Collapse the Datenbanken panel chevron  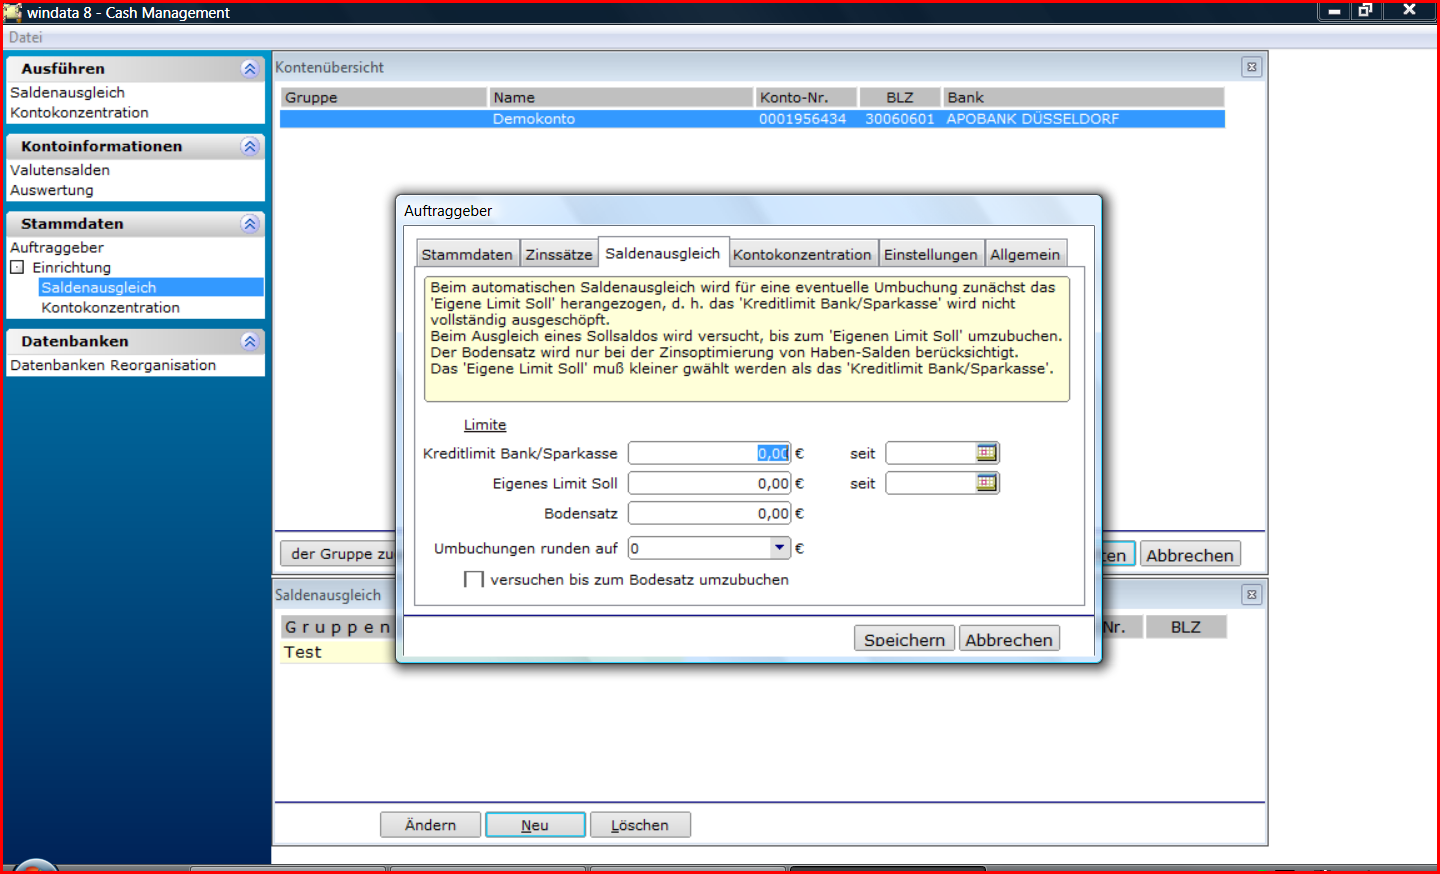click(x=250, y=342)
